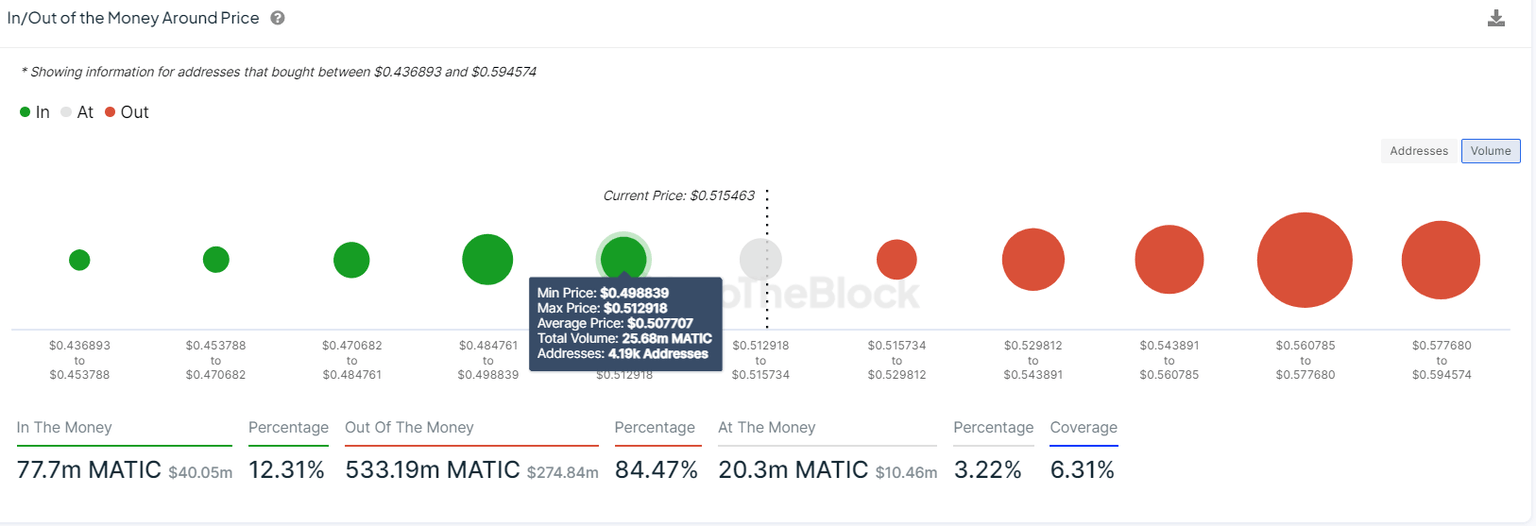Click red bubble for $0.529812 to $0.543891
1536x526 pixels.
pyautogui.click(x=1033, y=260)
